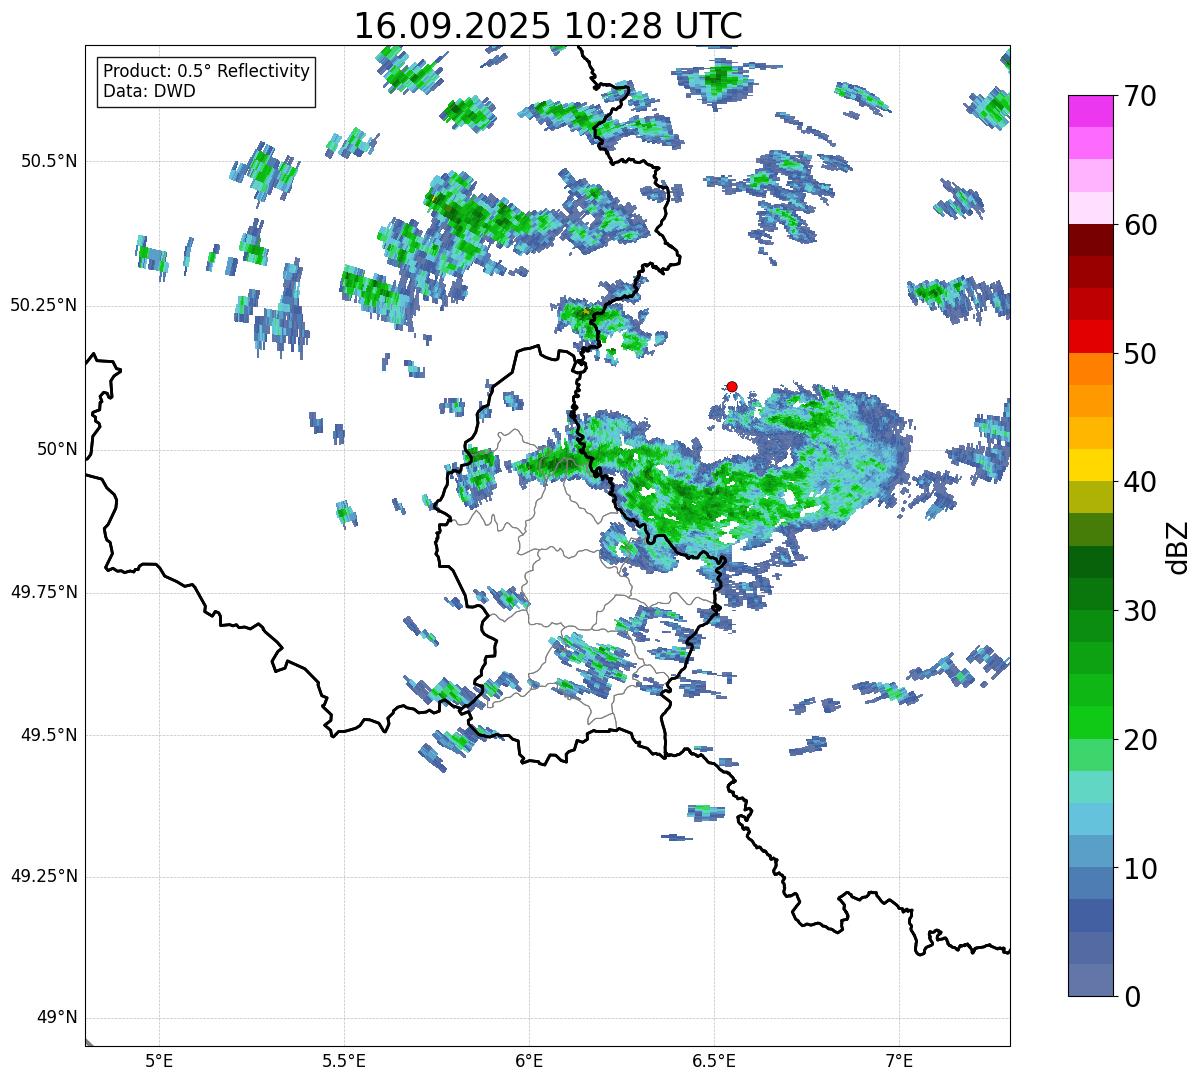The width and height of the screenshot is (1202, 1081).
Task: Click the latitude label 49.5°N
Action: [x=49, y=735]
